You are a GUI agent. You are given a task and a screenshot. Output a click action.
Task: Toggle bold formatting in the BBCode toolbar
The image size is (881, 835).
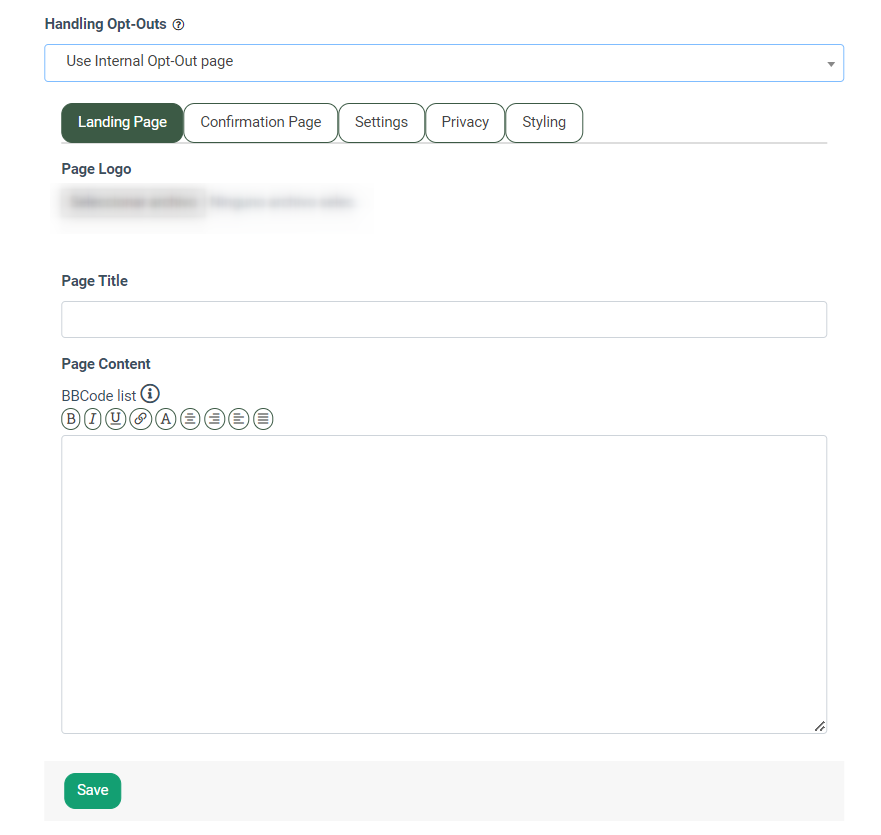coord(71,419)
